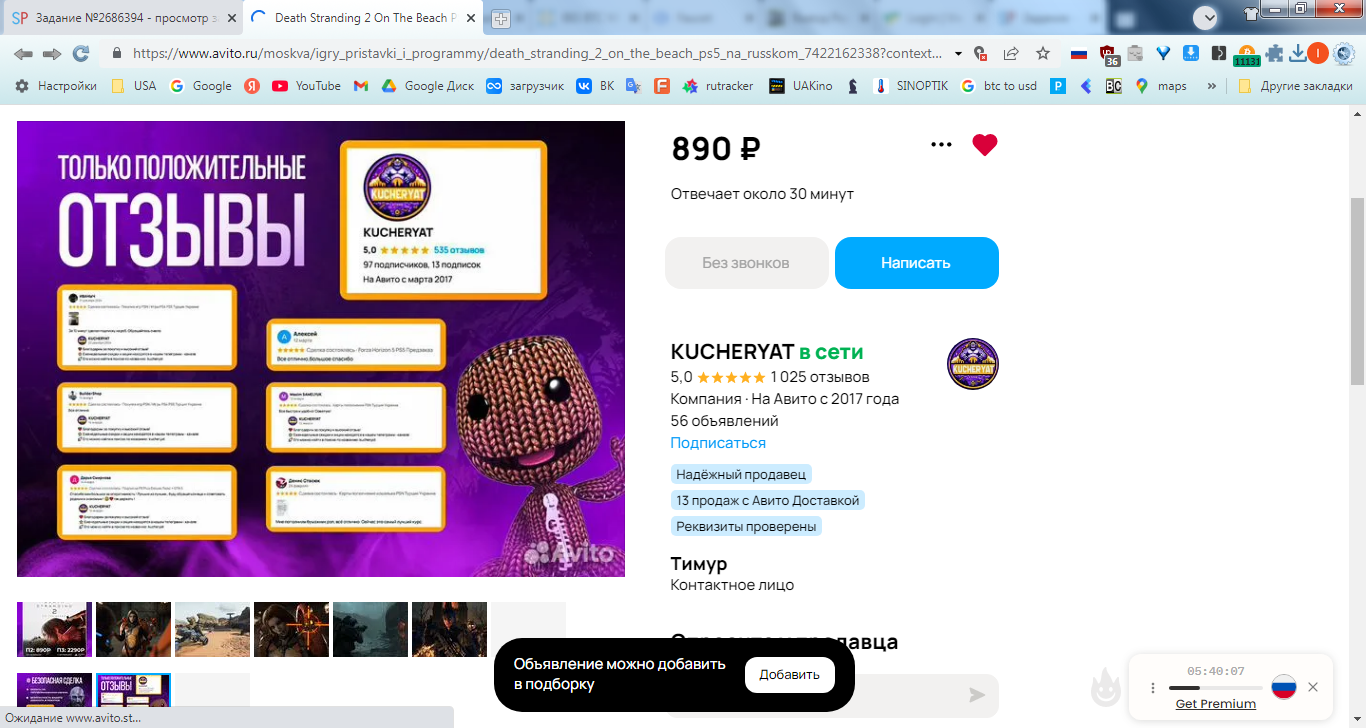The image size is (1366, 728).
Task: Select the Death Stranding 2 On The Beach tab
Action: [365, 18]
